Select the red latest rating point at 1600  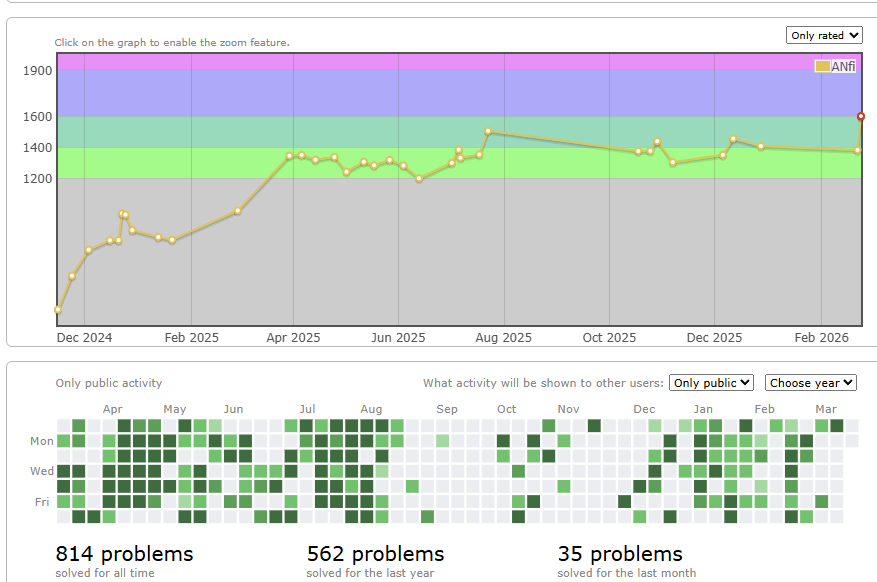pyautogui.click(x=861, y=116)
